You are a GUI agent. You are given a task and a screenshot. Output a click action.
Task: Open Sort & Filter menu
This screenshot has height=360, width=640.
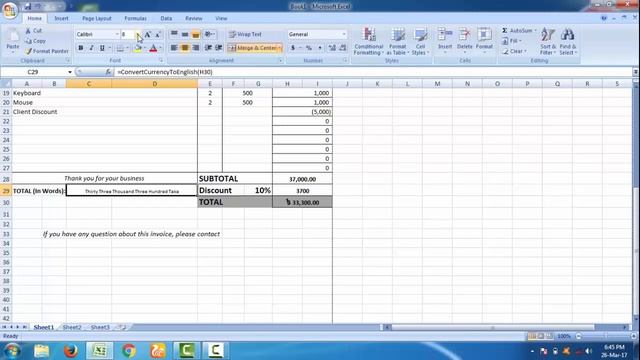pyautogui.click(x=548, y=41)
